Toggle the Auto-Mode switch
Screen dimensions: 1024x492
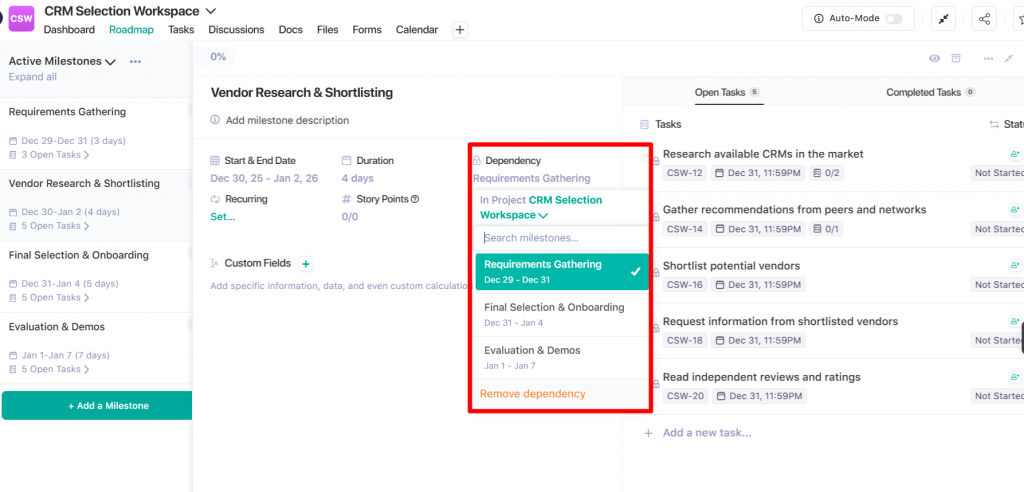[893, 19]
